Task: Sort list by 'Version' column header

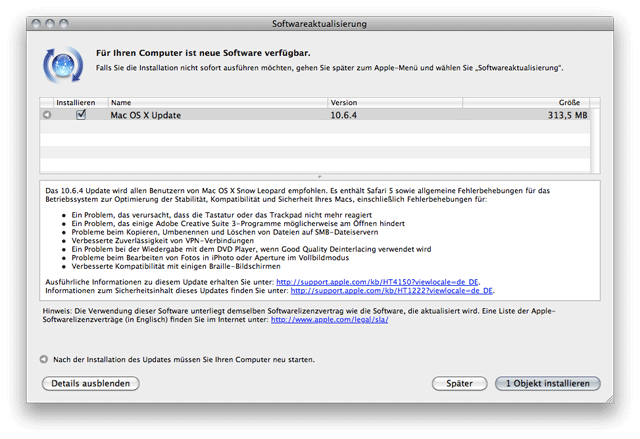Action: click(x=395, y=102)
